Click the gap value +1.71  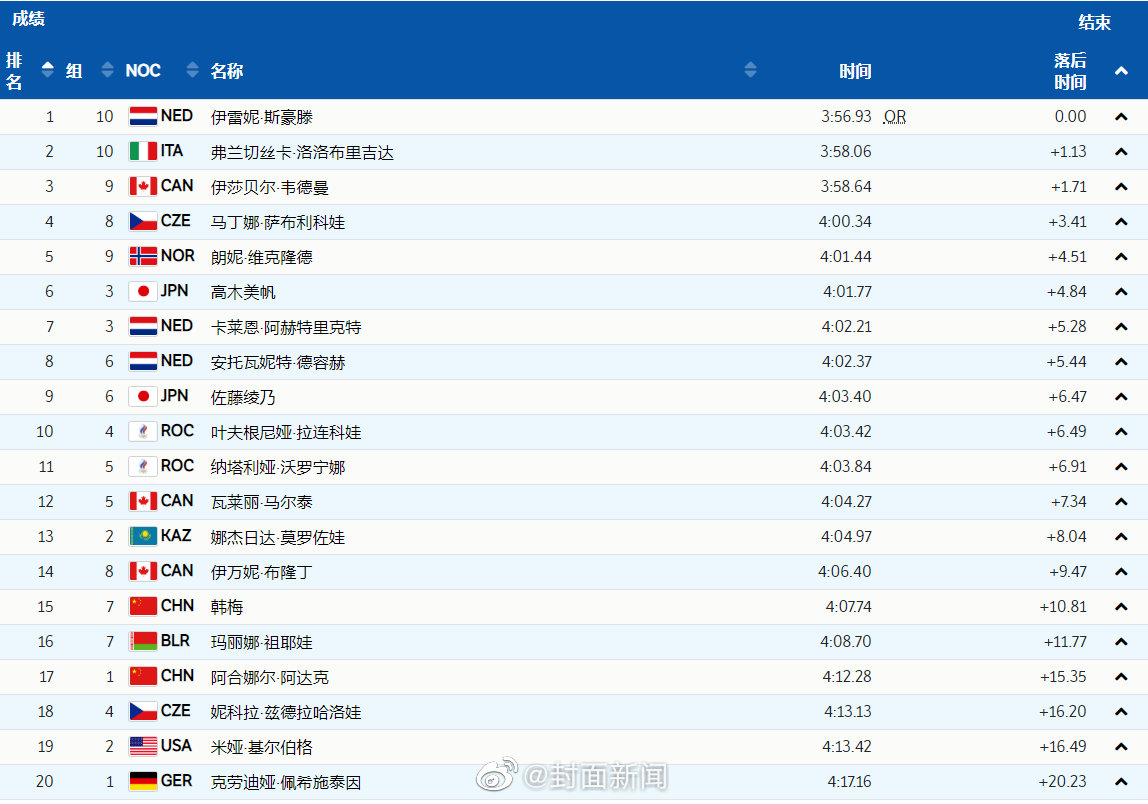coord(1069,187)
